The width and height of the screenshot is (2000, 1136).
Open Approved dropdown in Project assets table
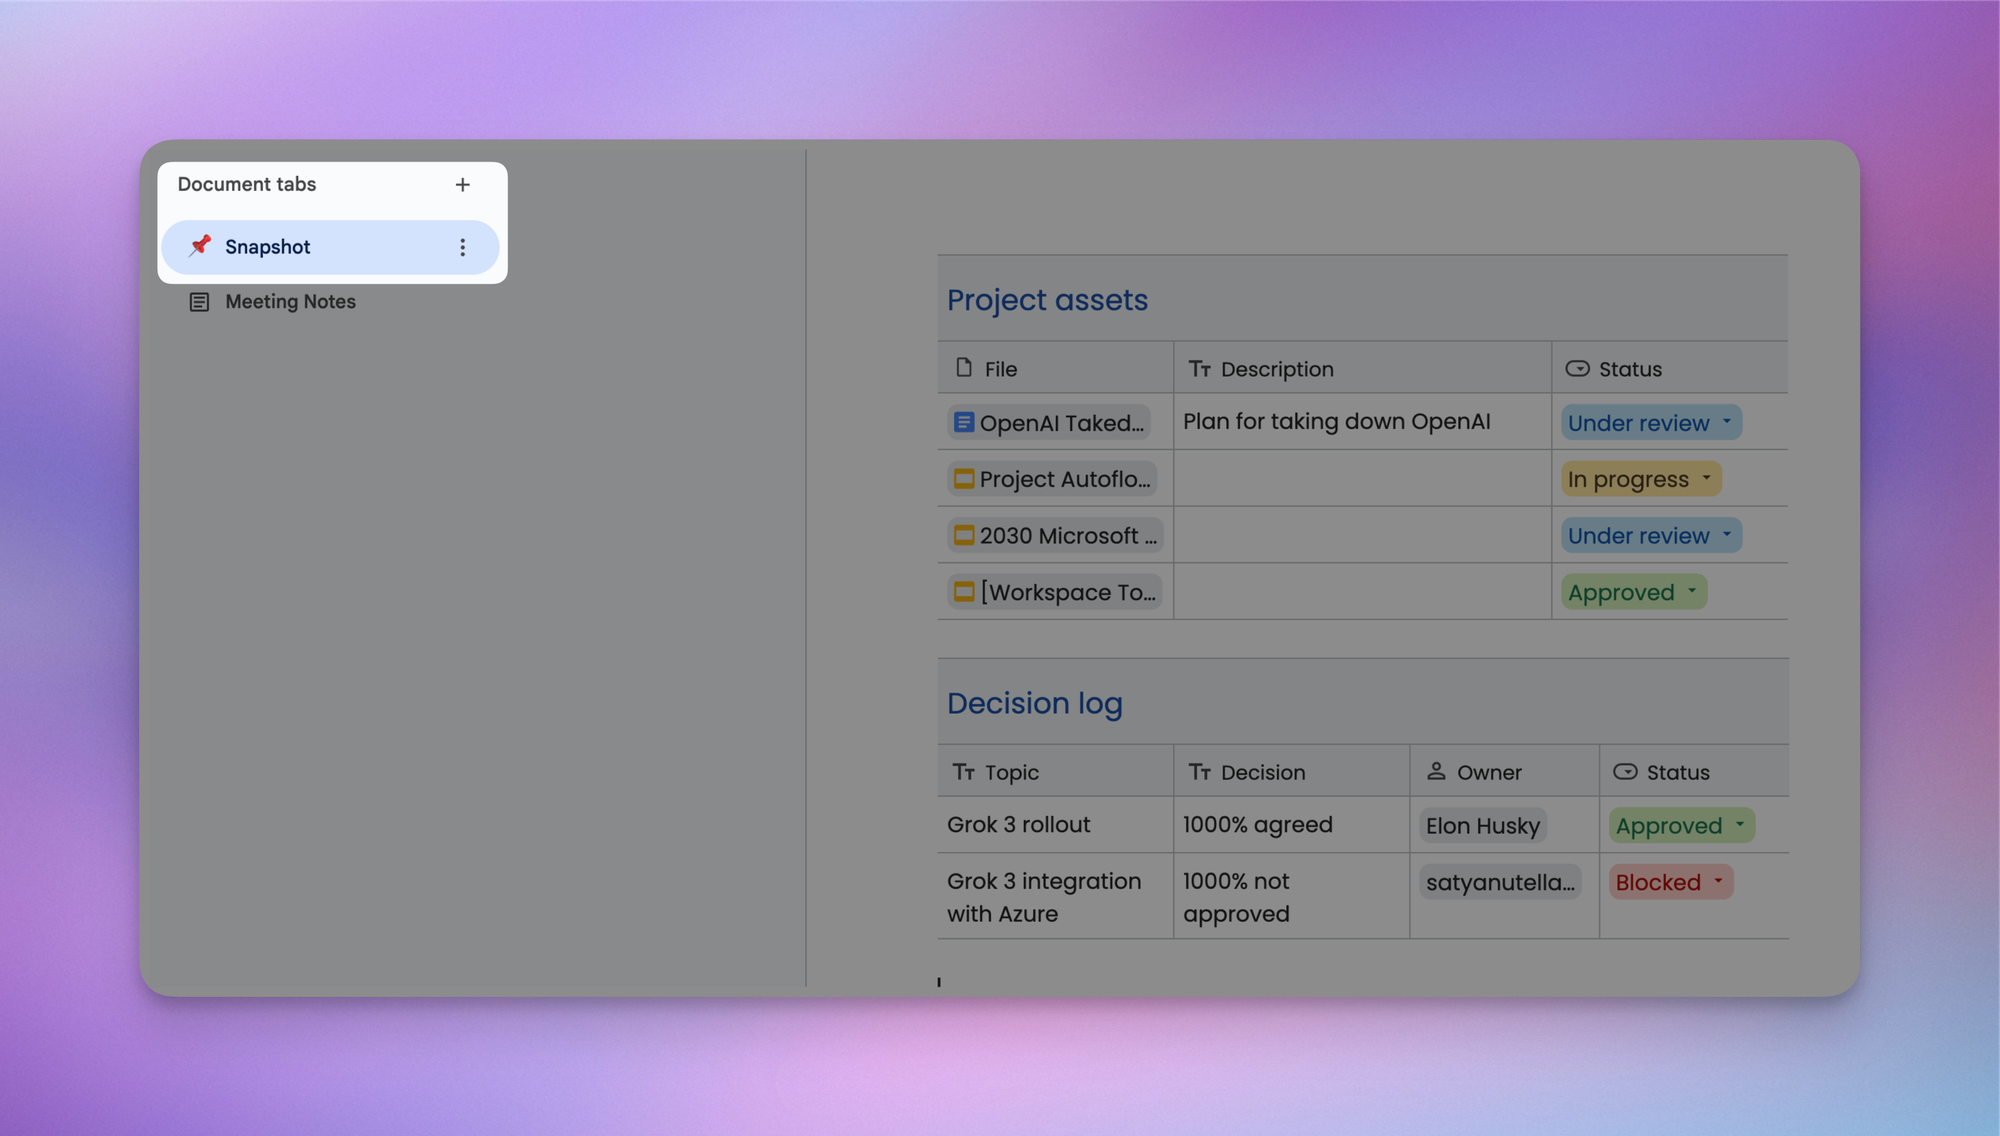click(1634, 592)
